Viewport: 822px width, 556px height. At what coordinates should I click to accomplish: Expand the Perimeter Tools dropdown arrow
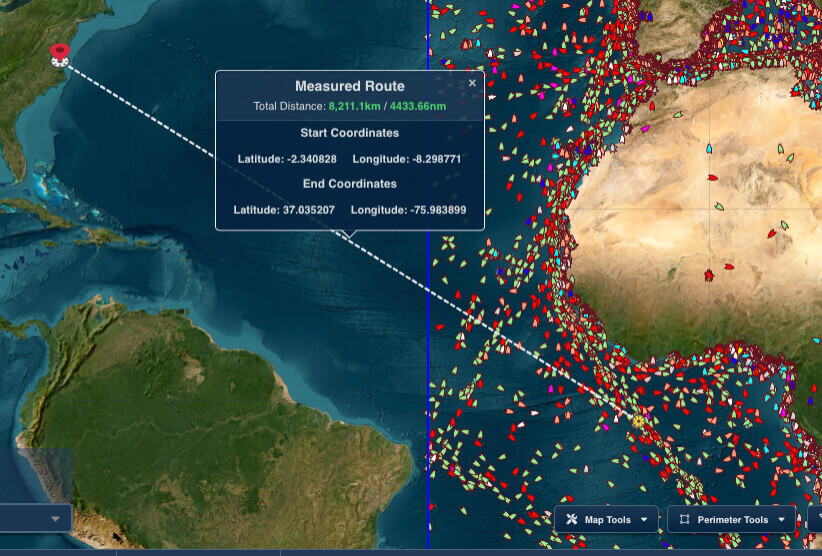tap(781, 520)
